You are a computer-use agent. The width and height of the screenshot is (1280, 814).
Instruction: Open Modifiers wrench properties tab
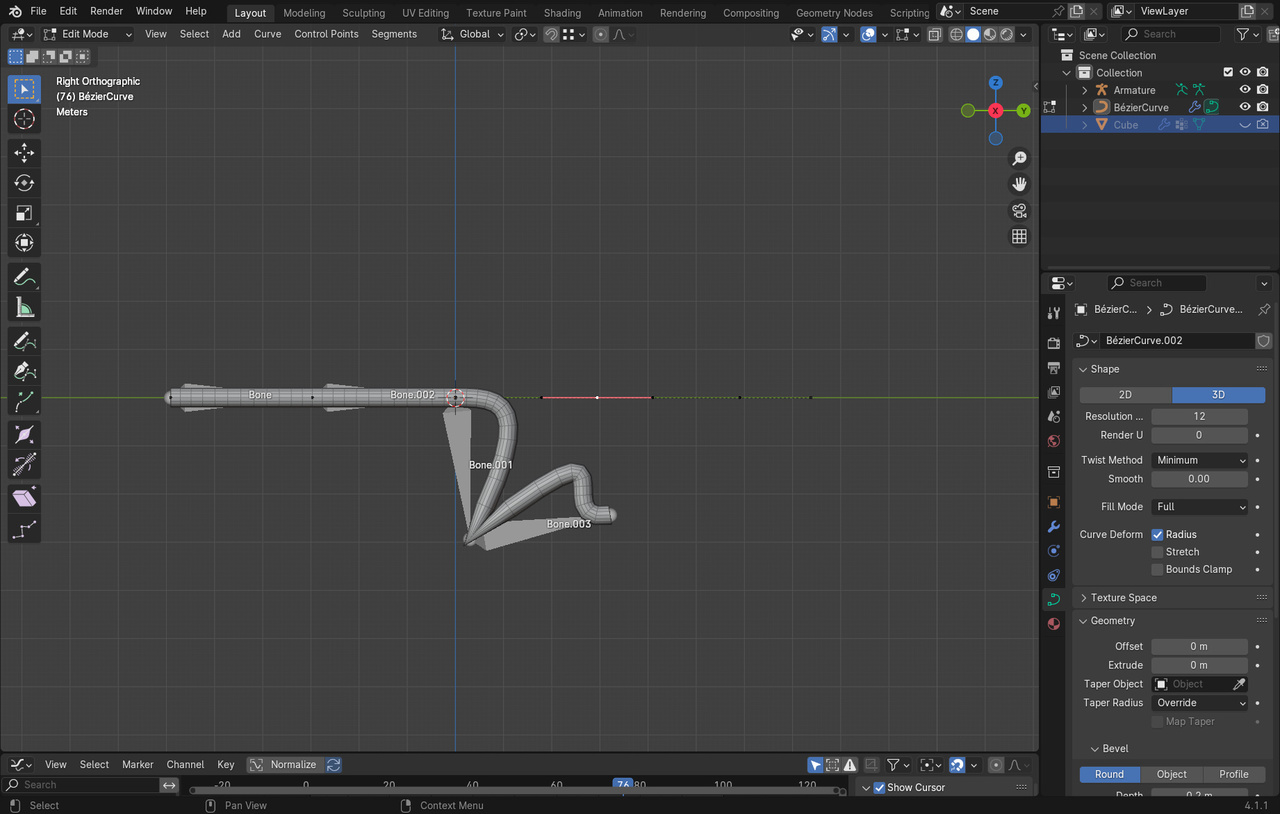coord(1053,526)
